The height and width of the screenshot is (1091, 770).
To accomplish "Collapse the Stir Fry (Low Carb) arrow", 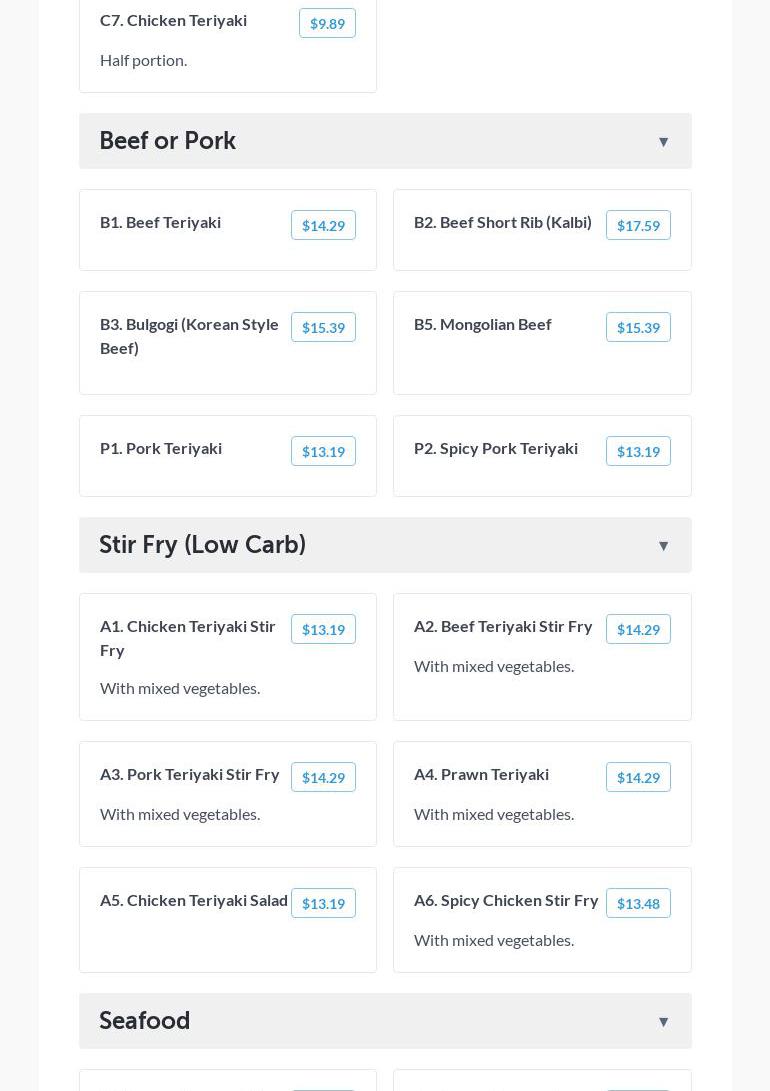I will click(x=663, y=546).
